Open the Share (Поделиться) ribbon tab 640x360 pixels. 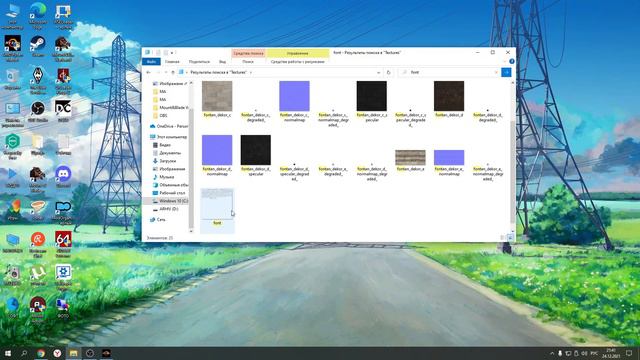199,62
